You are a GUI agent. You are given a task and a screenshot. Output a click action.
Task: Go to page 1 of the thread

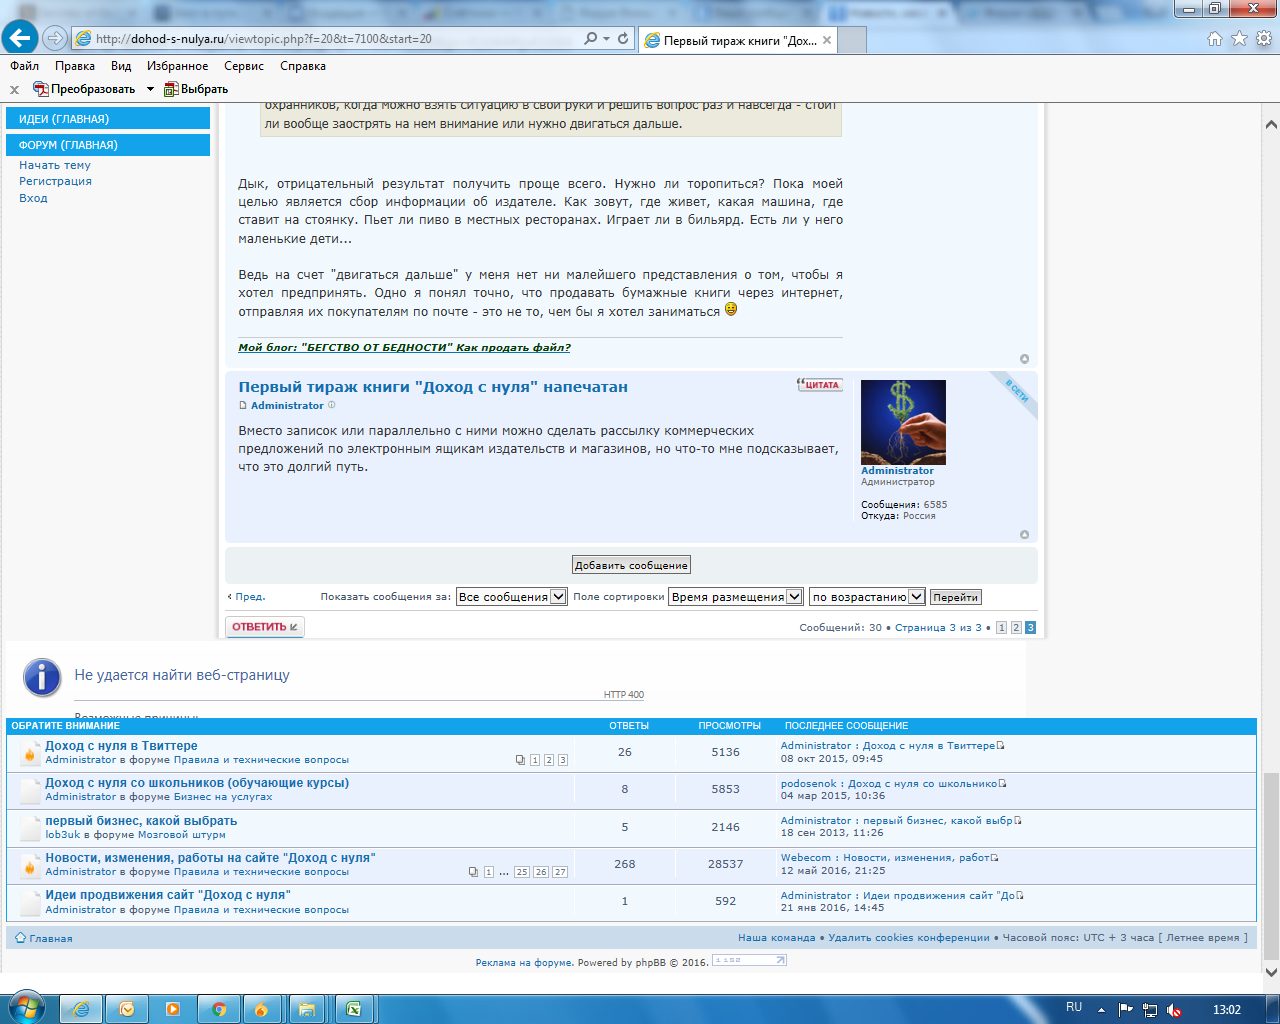point(1001,628)
